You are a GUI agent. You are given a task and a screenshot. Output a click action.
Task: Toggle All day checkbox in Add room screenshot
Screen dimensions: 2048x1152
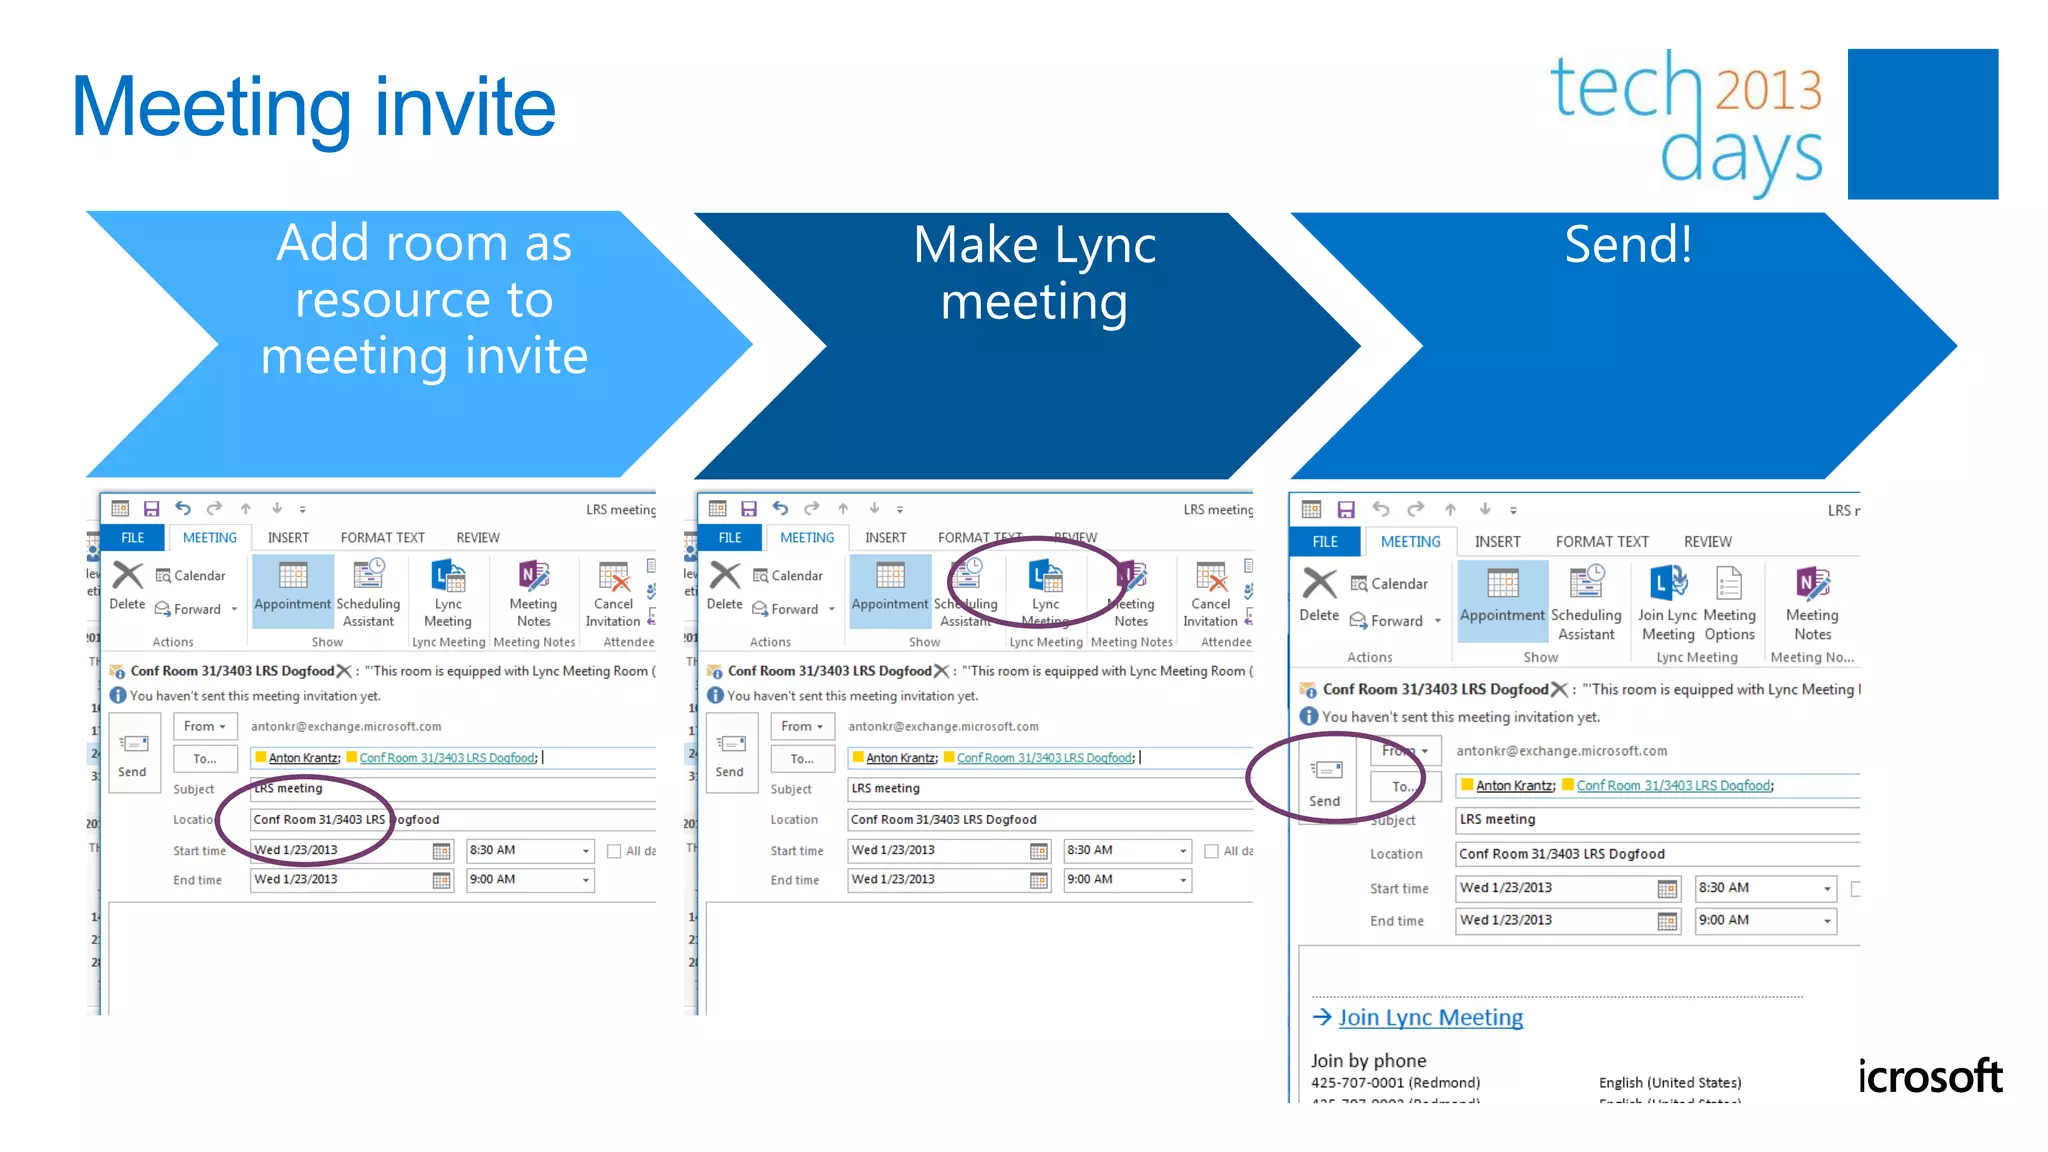(614, 852)
